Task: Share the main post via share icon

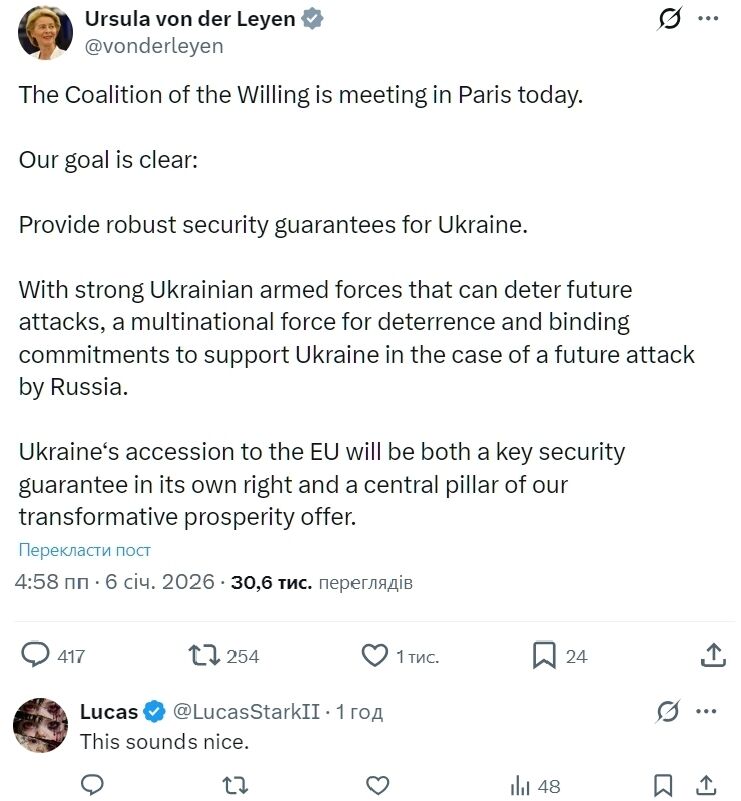Action: point(713,655)
